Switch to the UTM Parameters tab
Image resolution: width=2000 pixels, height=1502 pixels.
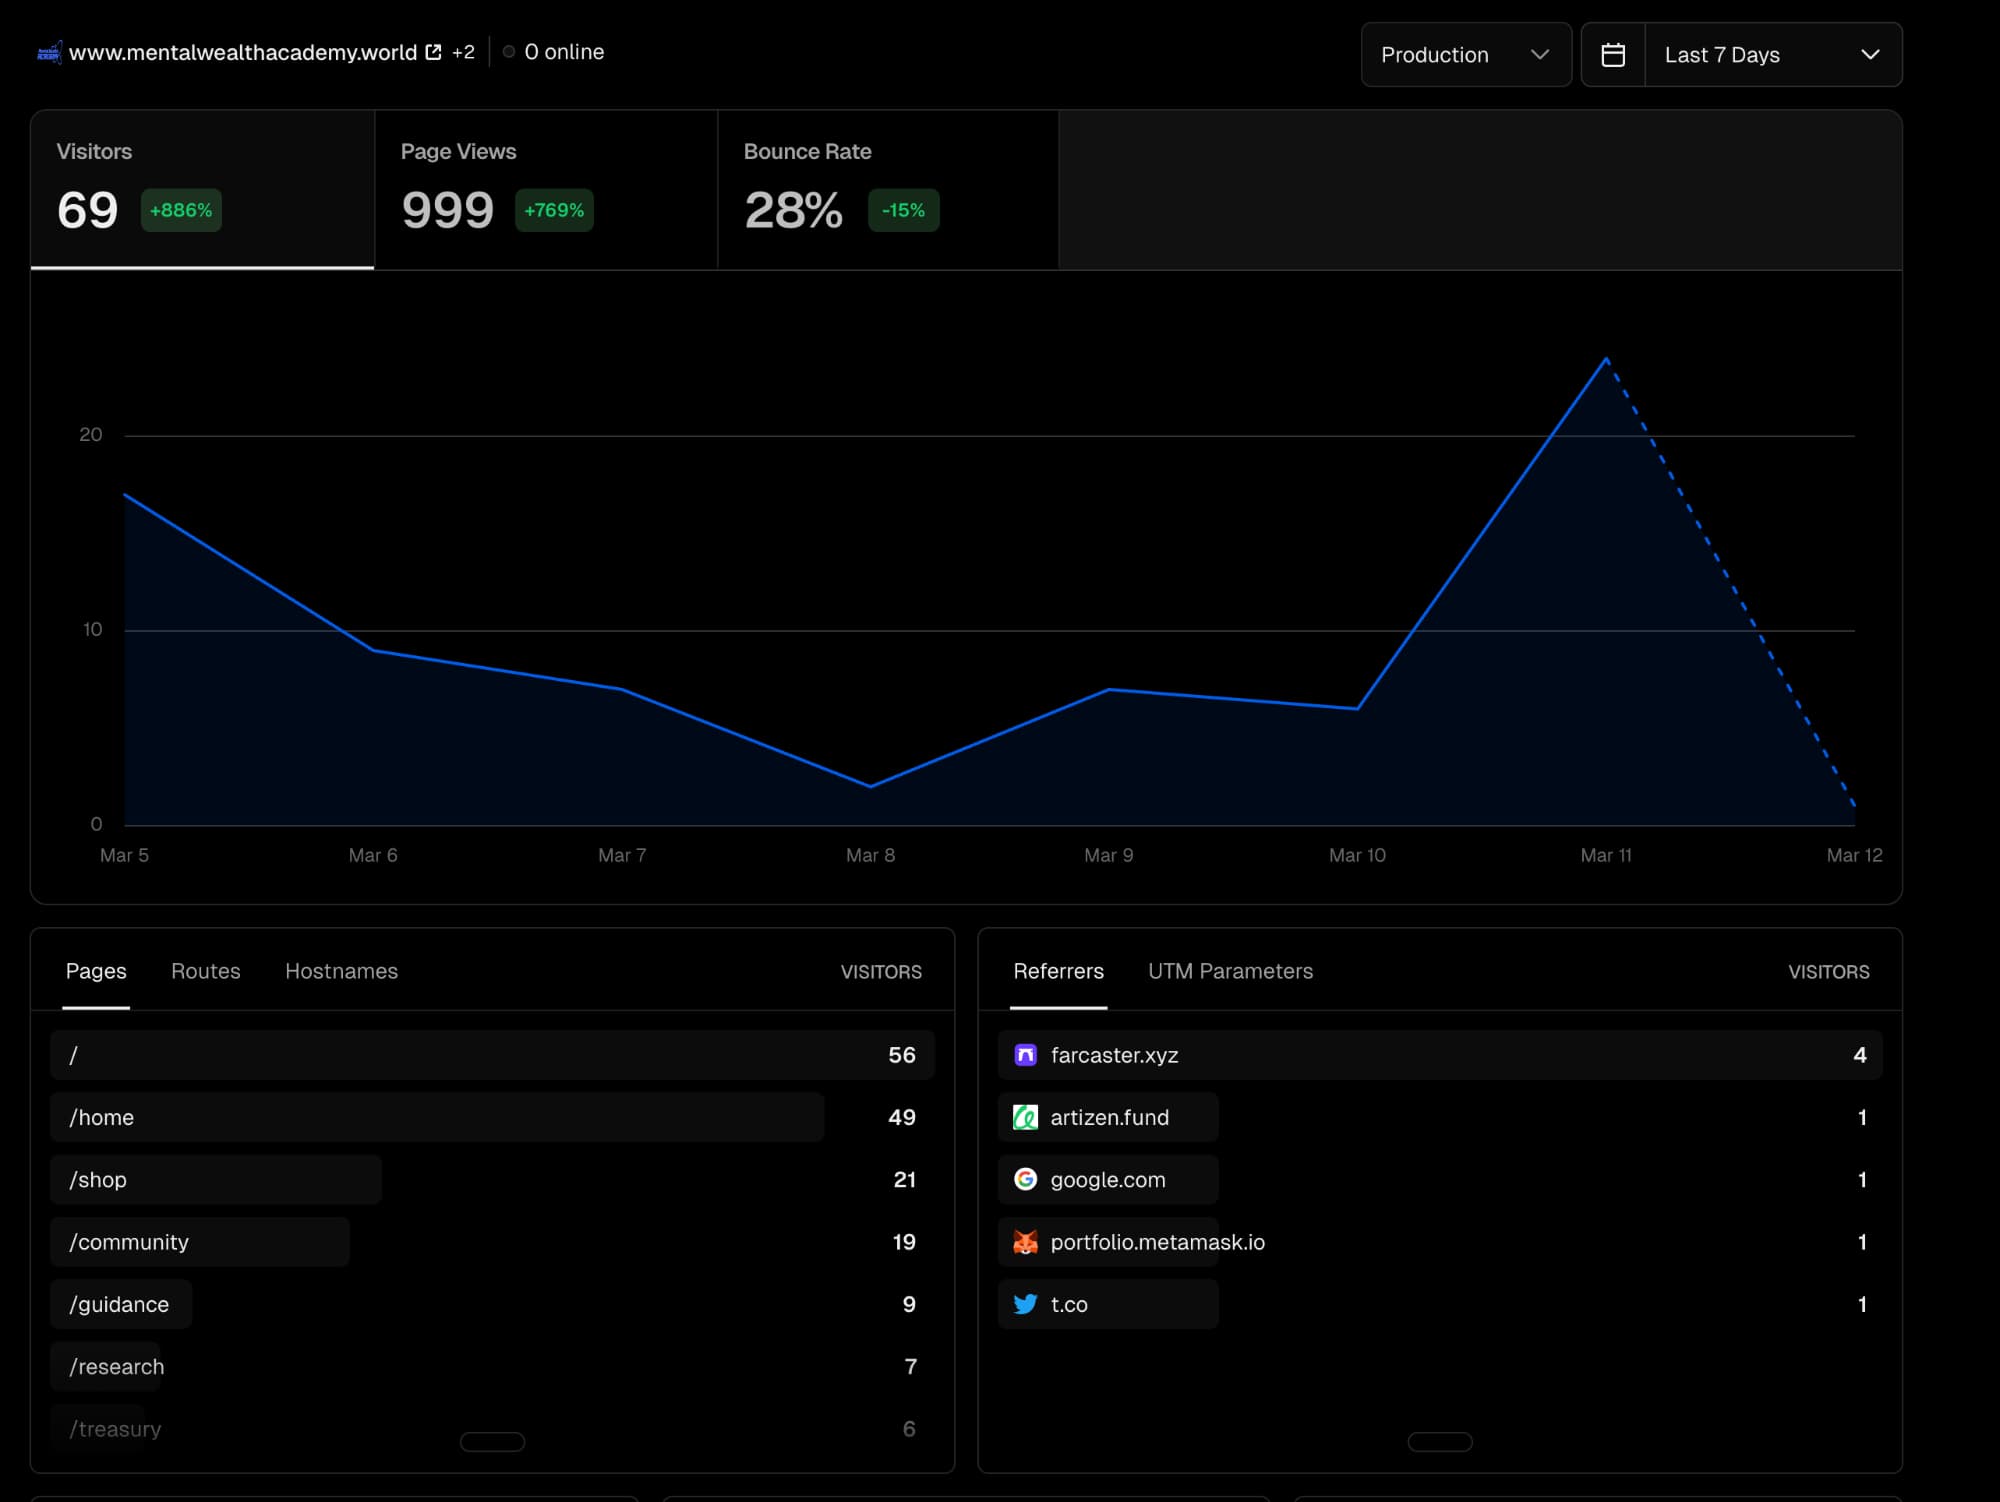[1230, 971]
